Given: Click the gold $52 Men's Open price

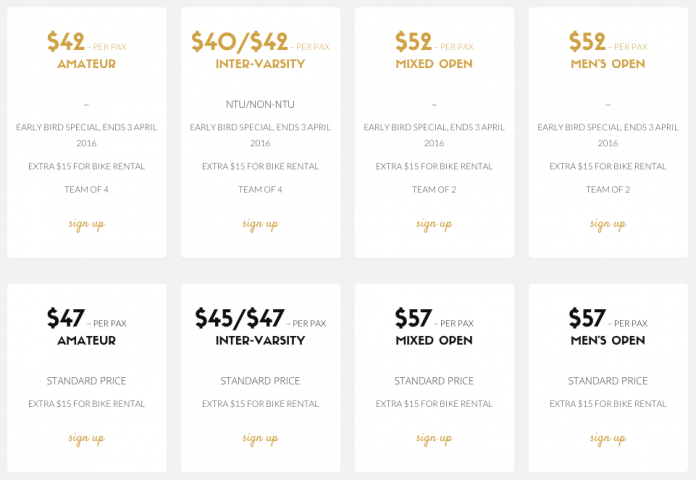Looking at the screenshot, I should tap(587, 42).
